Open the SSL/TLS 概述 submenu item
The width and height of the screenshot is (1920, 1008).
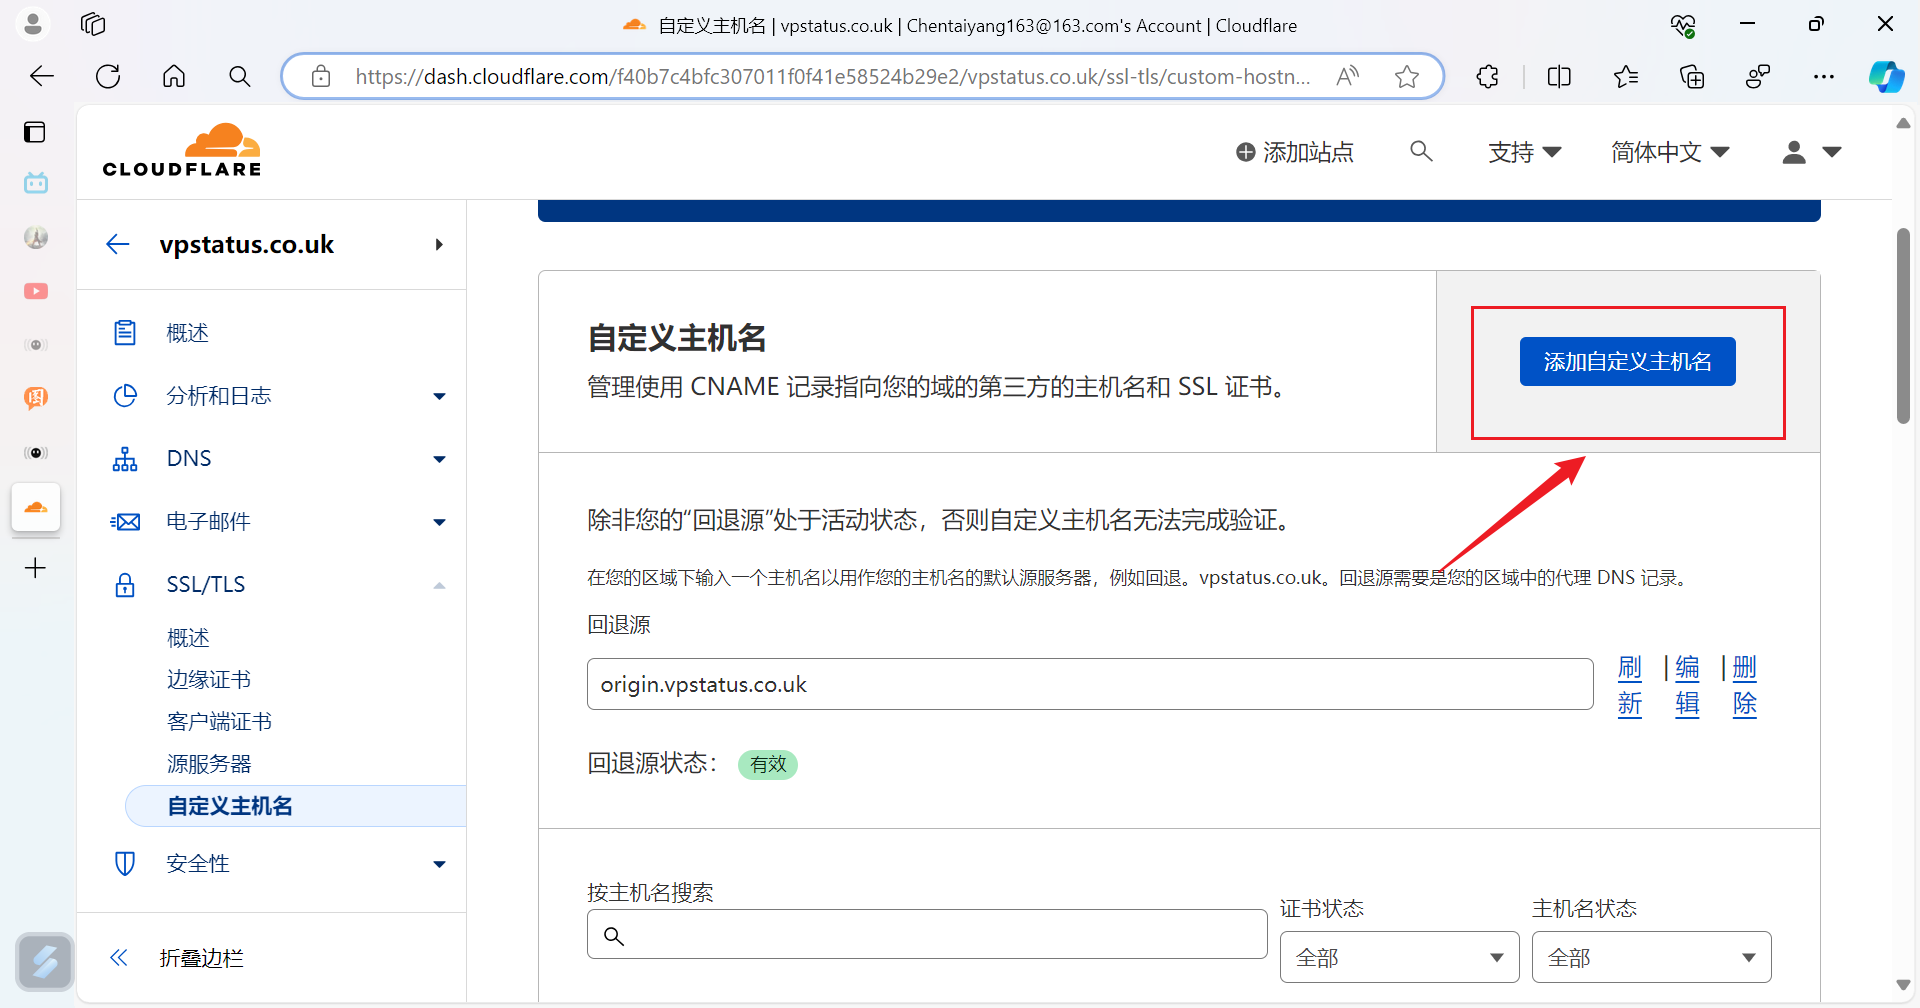coord(188,638)
